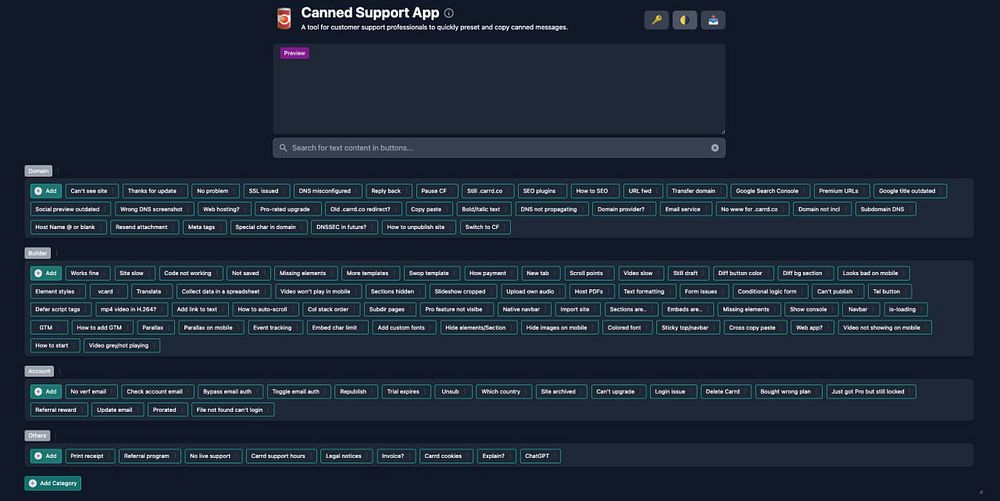Select DNS misconfigured message

point(328,191)
